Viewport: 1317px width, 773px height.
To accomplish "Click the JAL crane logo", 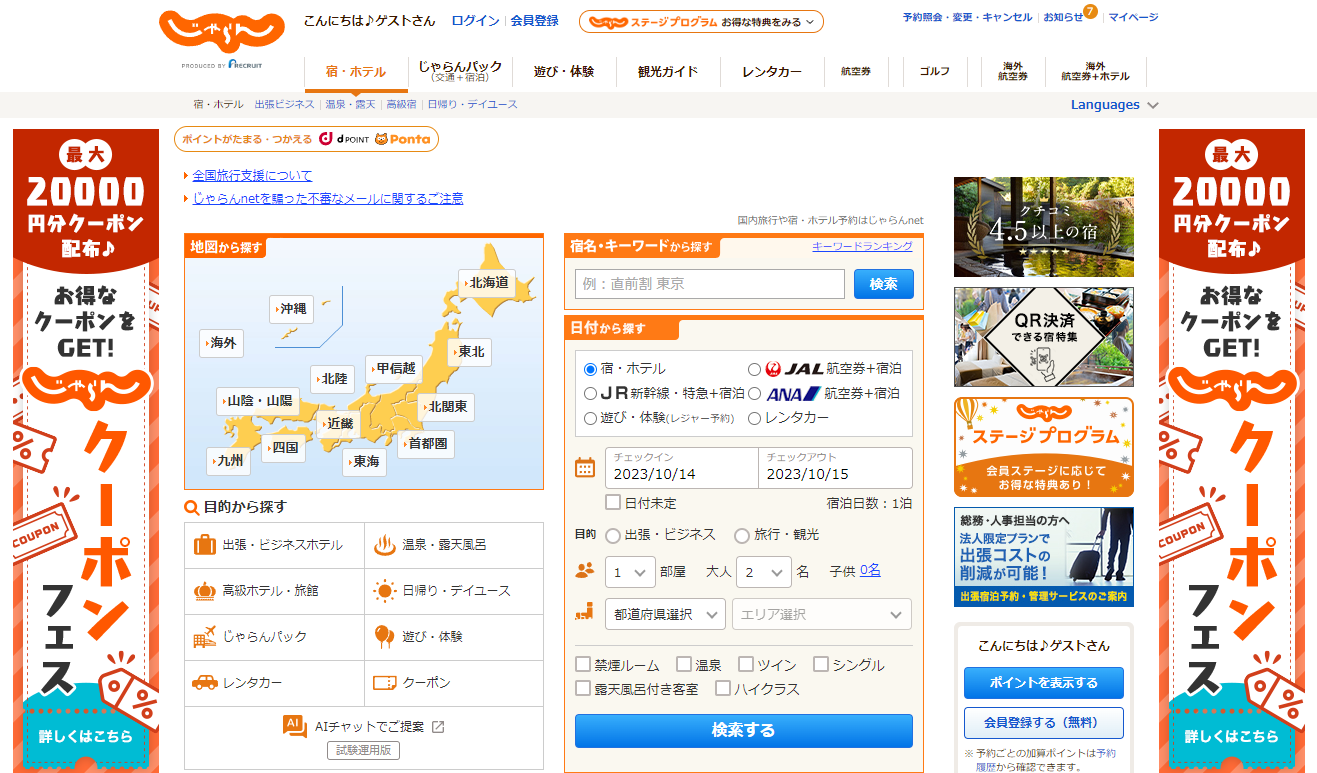I will click(773, 369).
